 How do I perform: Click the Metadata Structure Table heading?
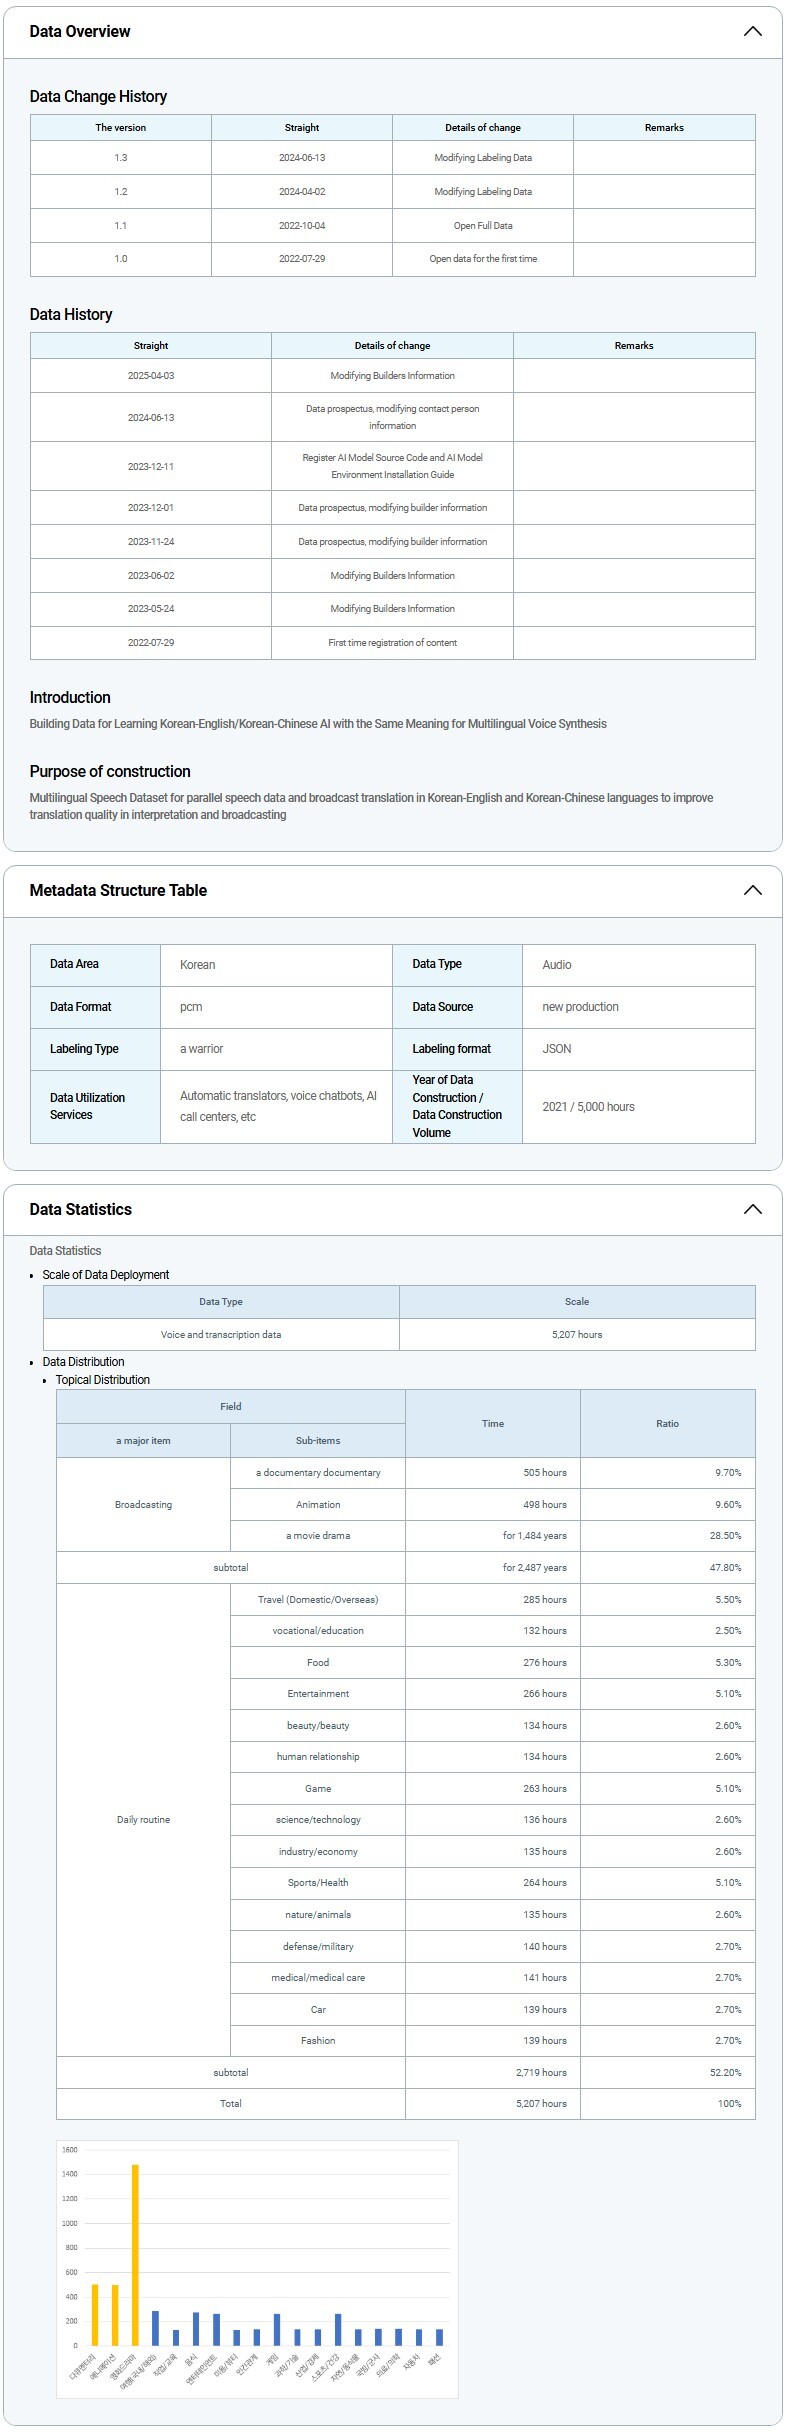click(118, 891)
